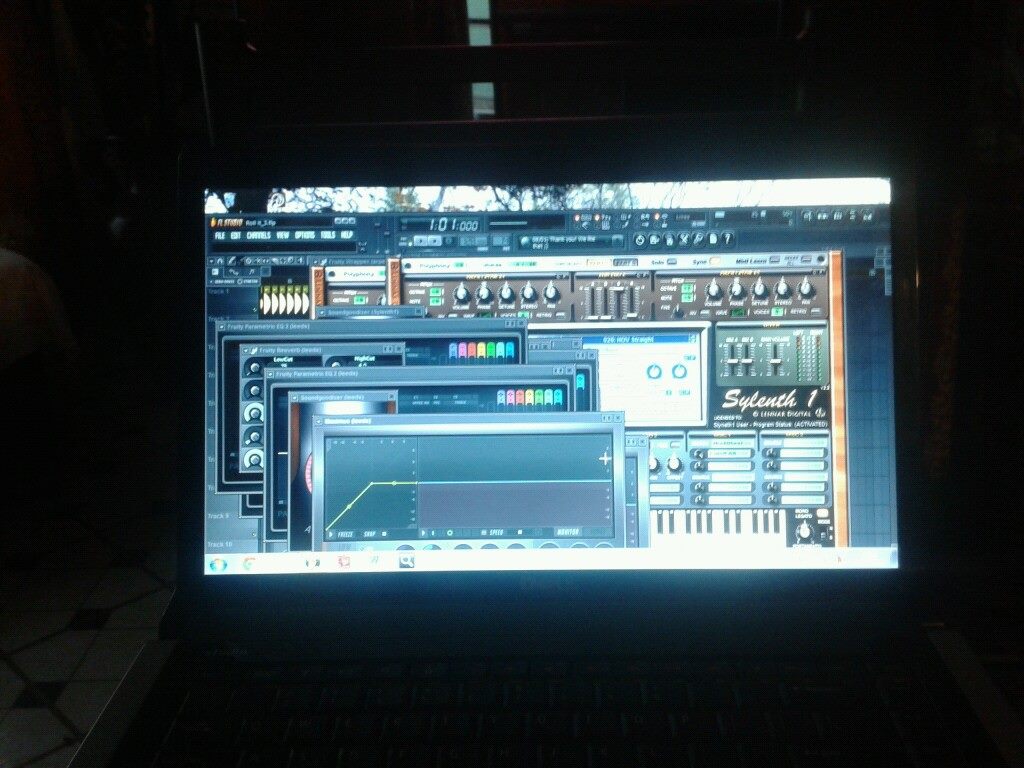The image size is (1024, 768).
Task: Click the Sylenth 1 logo
Action: point(769,398)
